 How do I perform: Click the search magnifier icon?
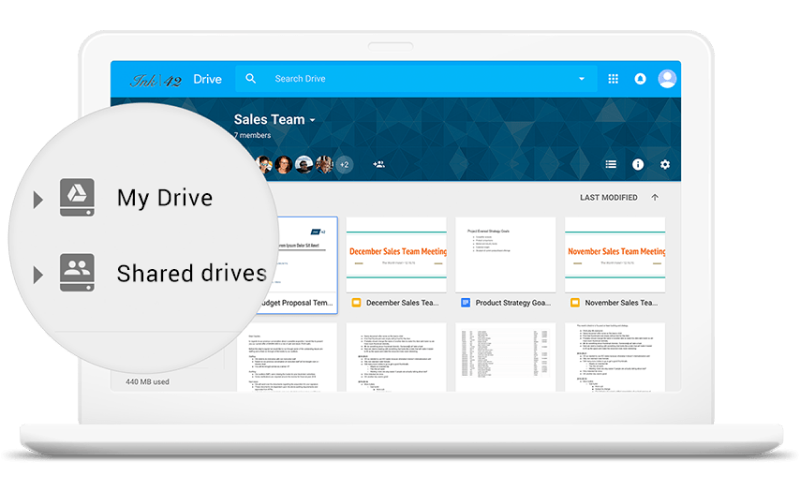(251, 79)
